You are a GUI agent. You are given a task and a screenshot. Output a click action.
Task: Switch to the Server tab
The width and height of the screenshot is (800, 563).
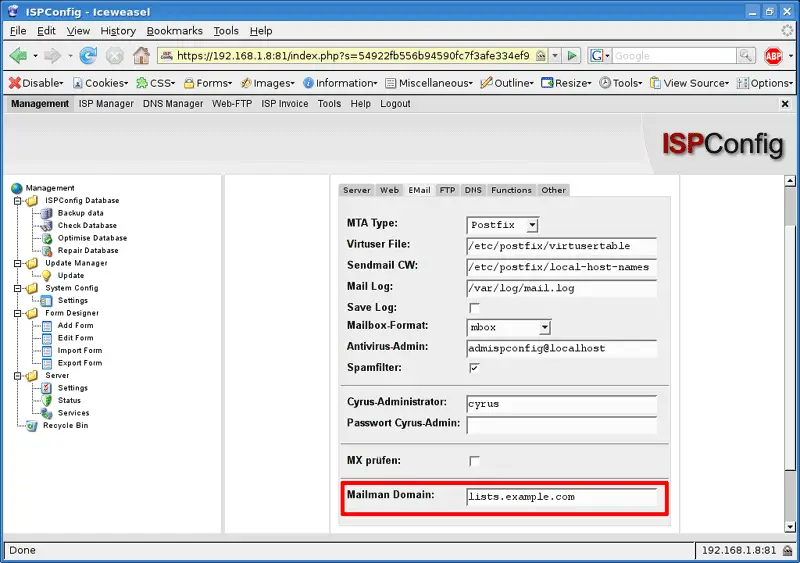point(357,190)
